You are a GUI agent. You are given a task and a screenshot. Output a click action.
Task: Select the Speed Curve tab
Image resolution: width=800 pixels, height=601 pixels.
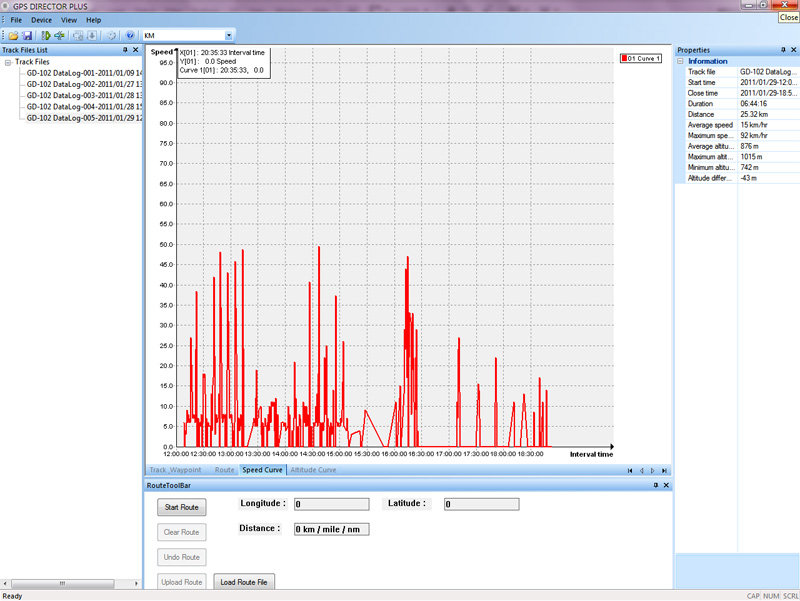click(x=262, y=470)
